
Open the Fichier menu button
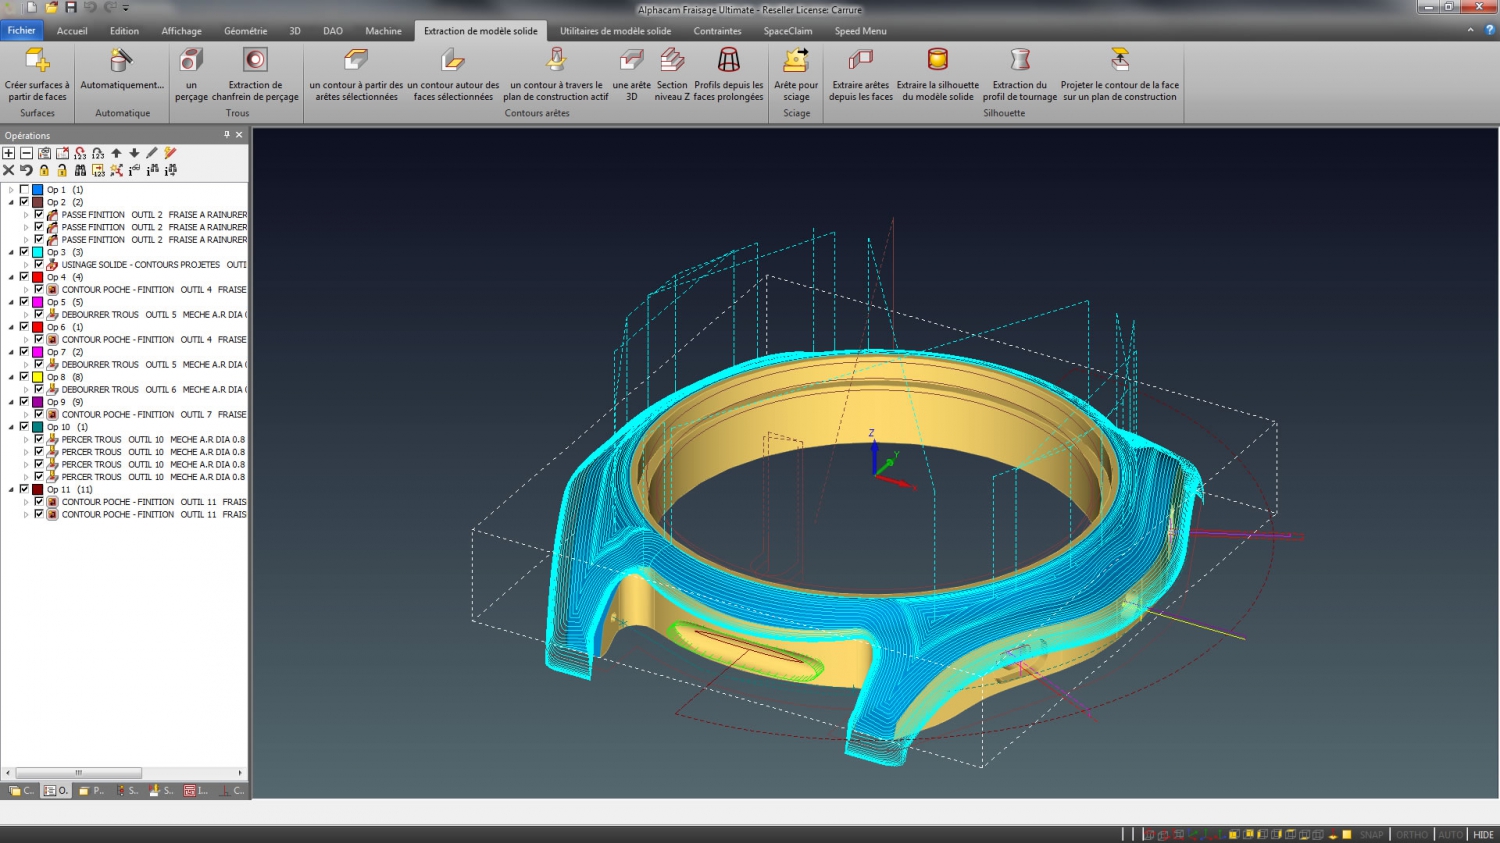(21, 31)
